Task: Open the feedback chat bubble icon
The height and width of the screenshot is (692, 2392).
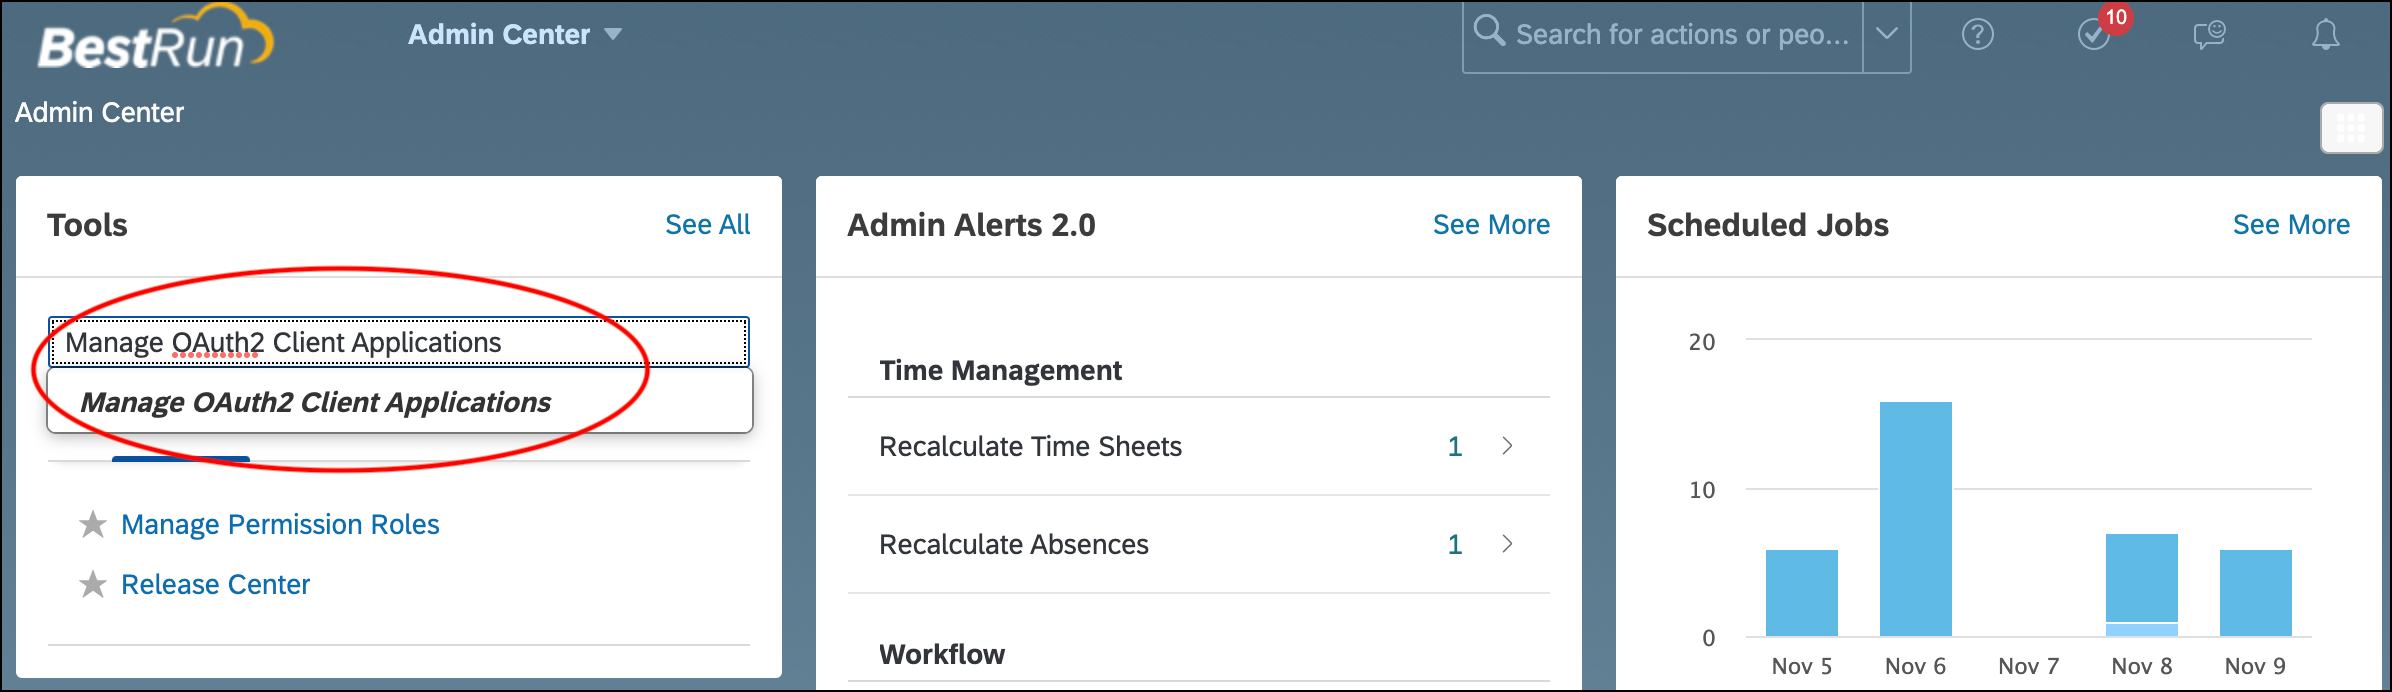Action: 2209,35
